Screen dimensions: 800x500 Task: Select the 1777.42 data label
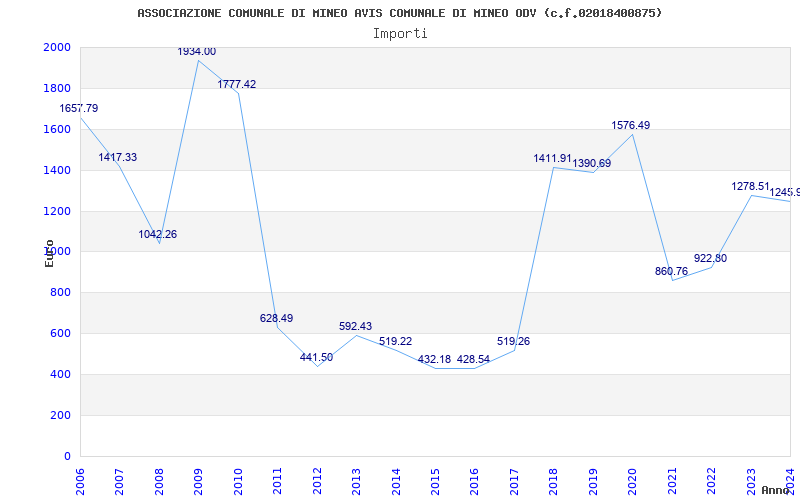pyautogui.click(x=237, y=85)
